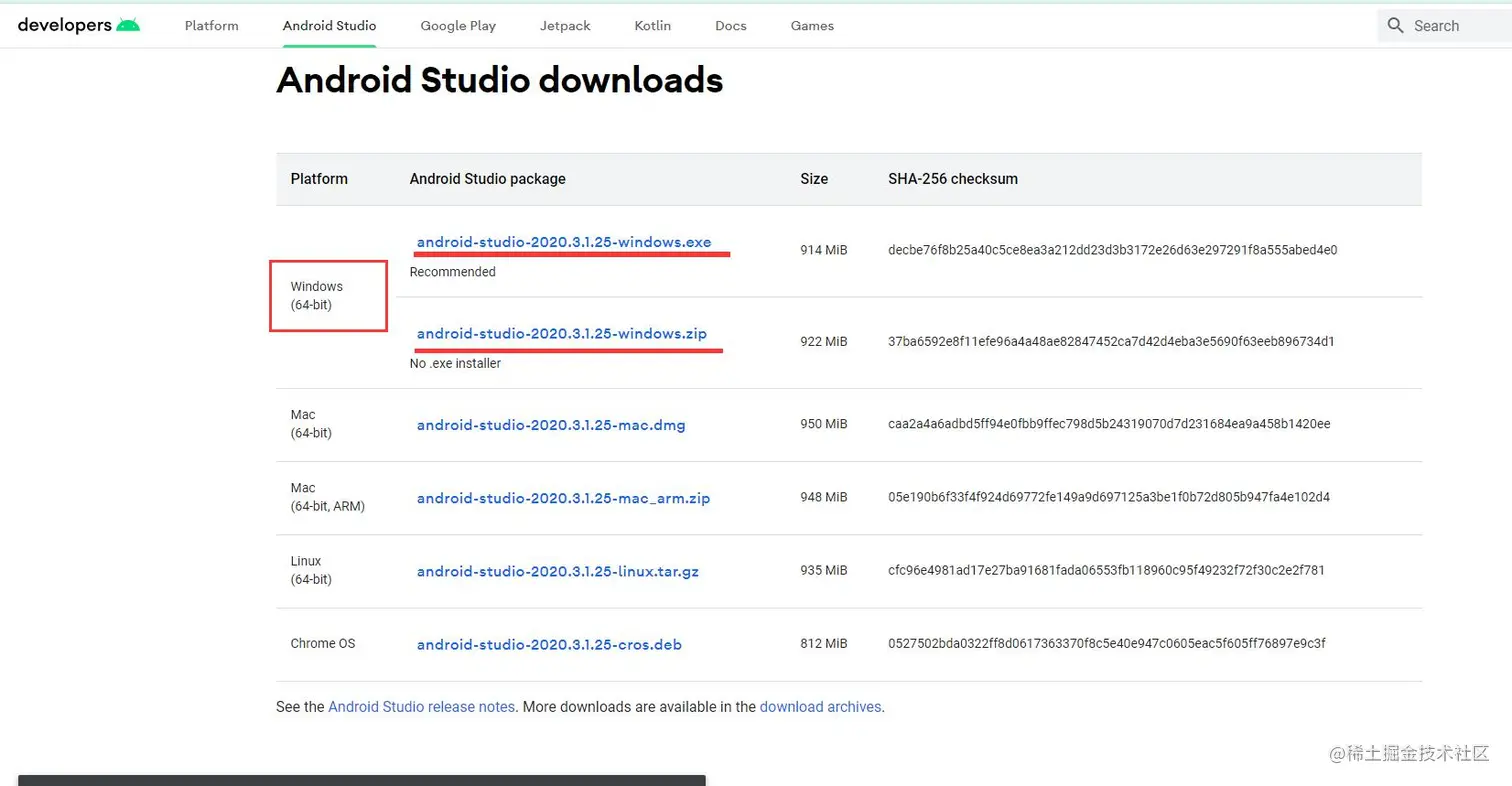Download android-studio-2020.3.1.25-mac_arm.zip

pos(563,498)
